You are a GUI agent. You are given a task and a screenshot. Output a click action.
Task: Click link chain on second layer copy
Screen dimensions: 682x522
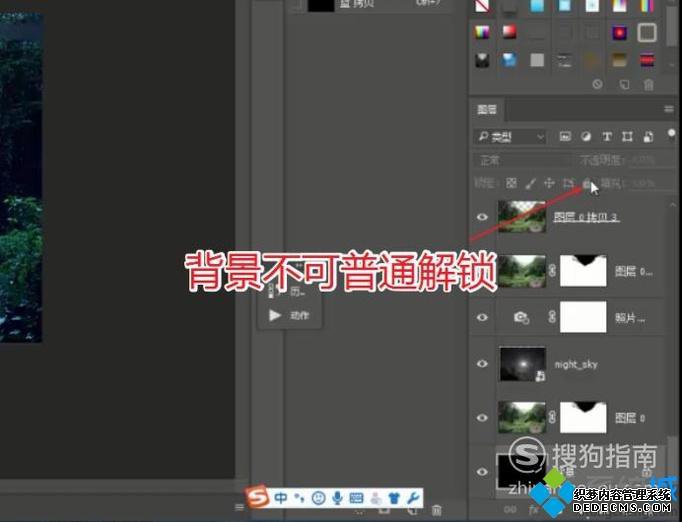552,271
